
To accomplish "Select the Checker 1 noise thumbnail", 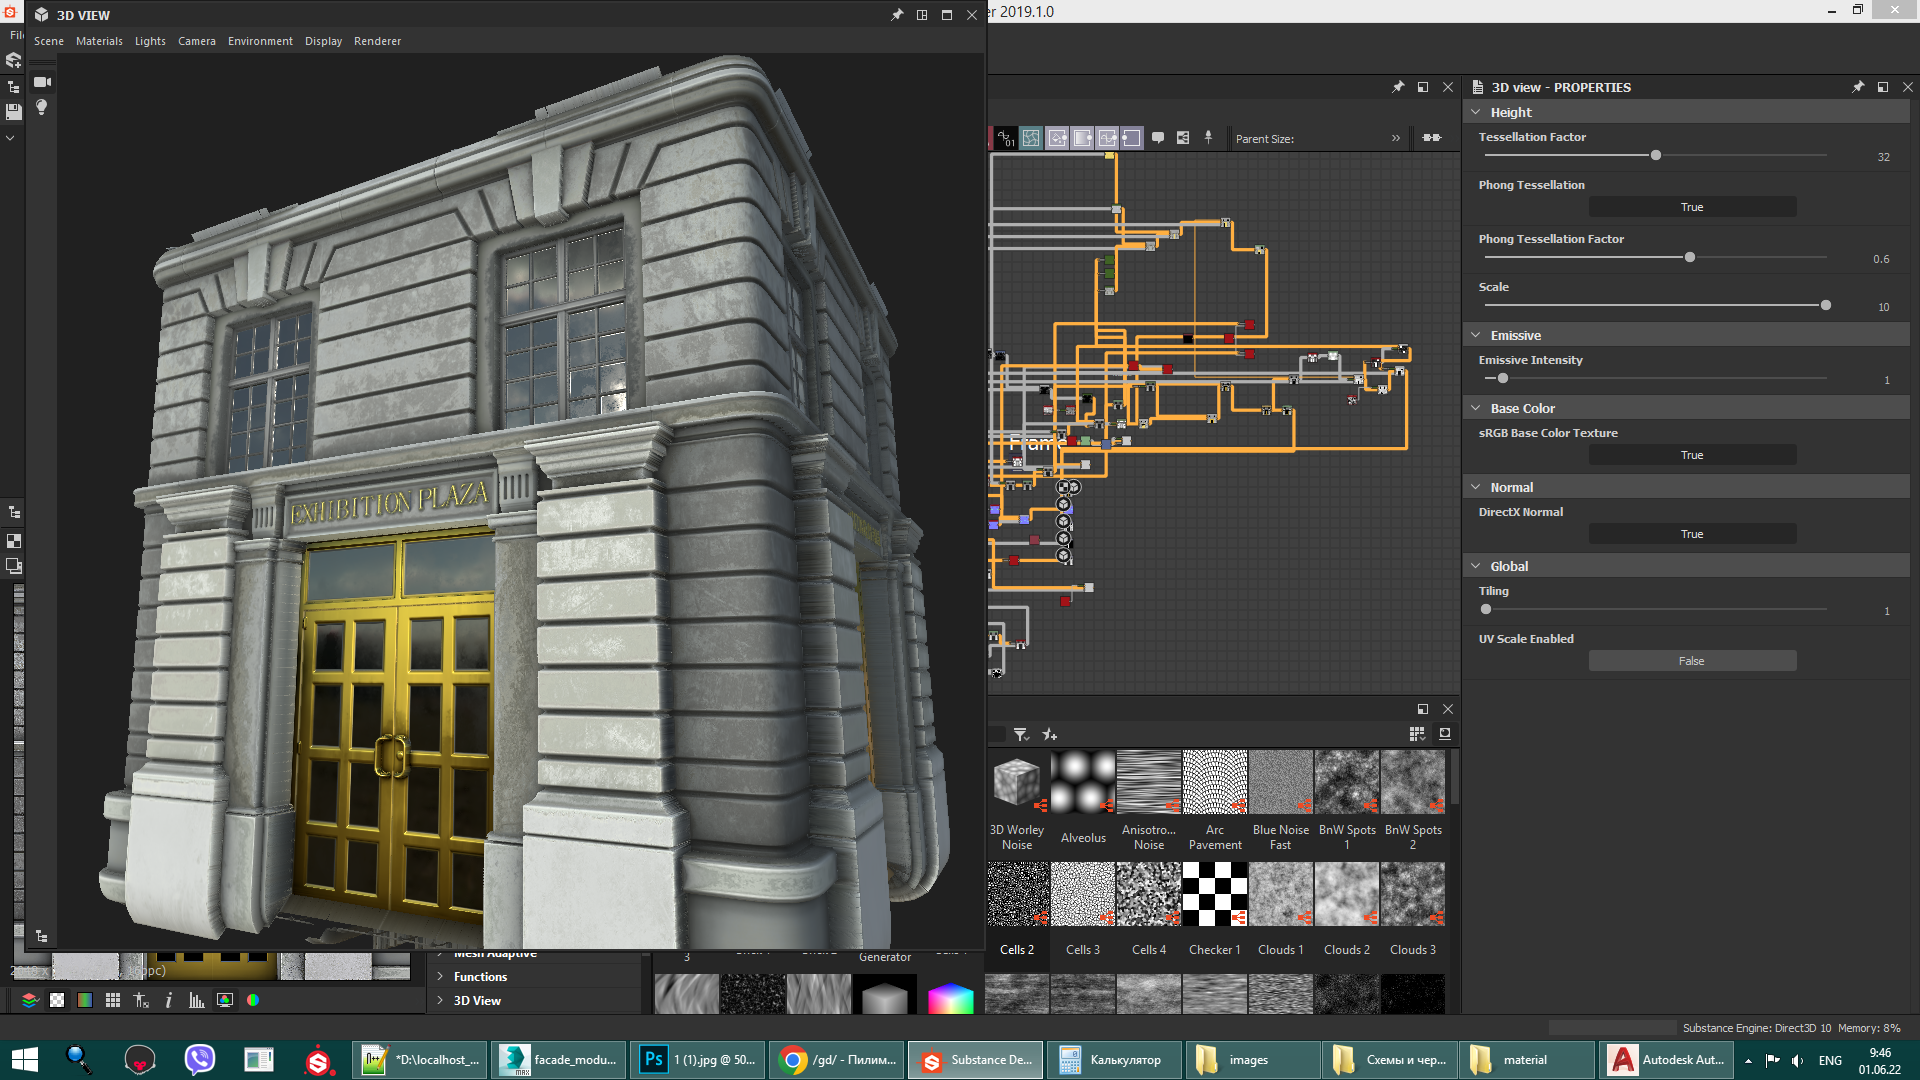I will point(1215,895).
